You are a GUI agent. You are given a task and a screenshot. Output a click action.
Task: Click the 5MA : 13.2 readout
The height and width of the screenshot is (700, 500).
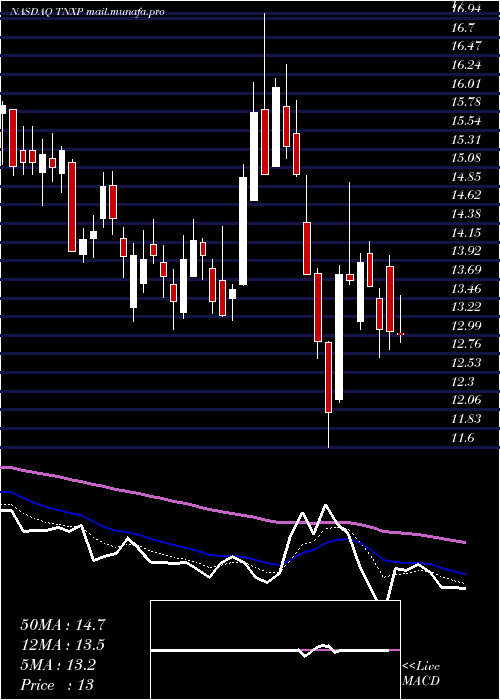click(x=58, y=665)
